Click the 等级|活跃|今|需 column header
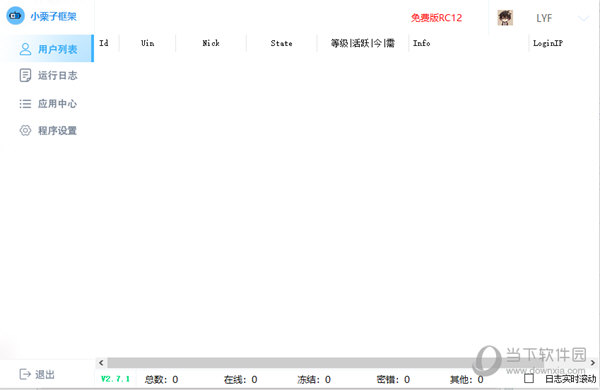This screenshot has height=390, width=600. (x=362, y=43)
